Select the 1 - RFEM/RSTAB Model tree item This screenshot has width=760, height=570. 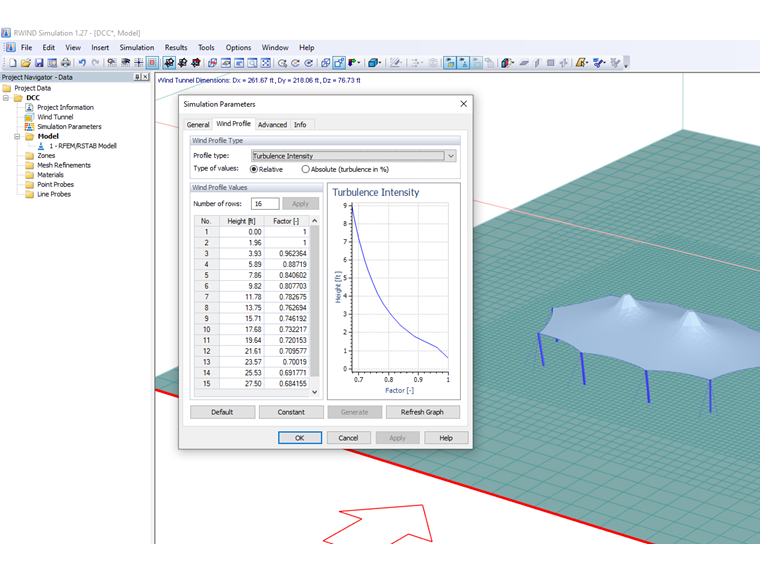pyautogui.click(x=83, y=146)
